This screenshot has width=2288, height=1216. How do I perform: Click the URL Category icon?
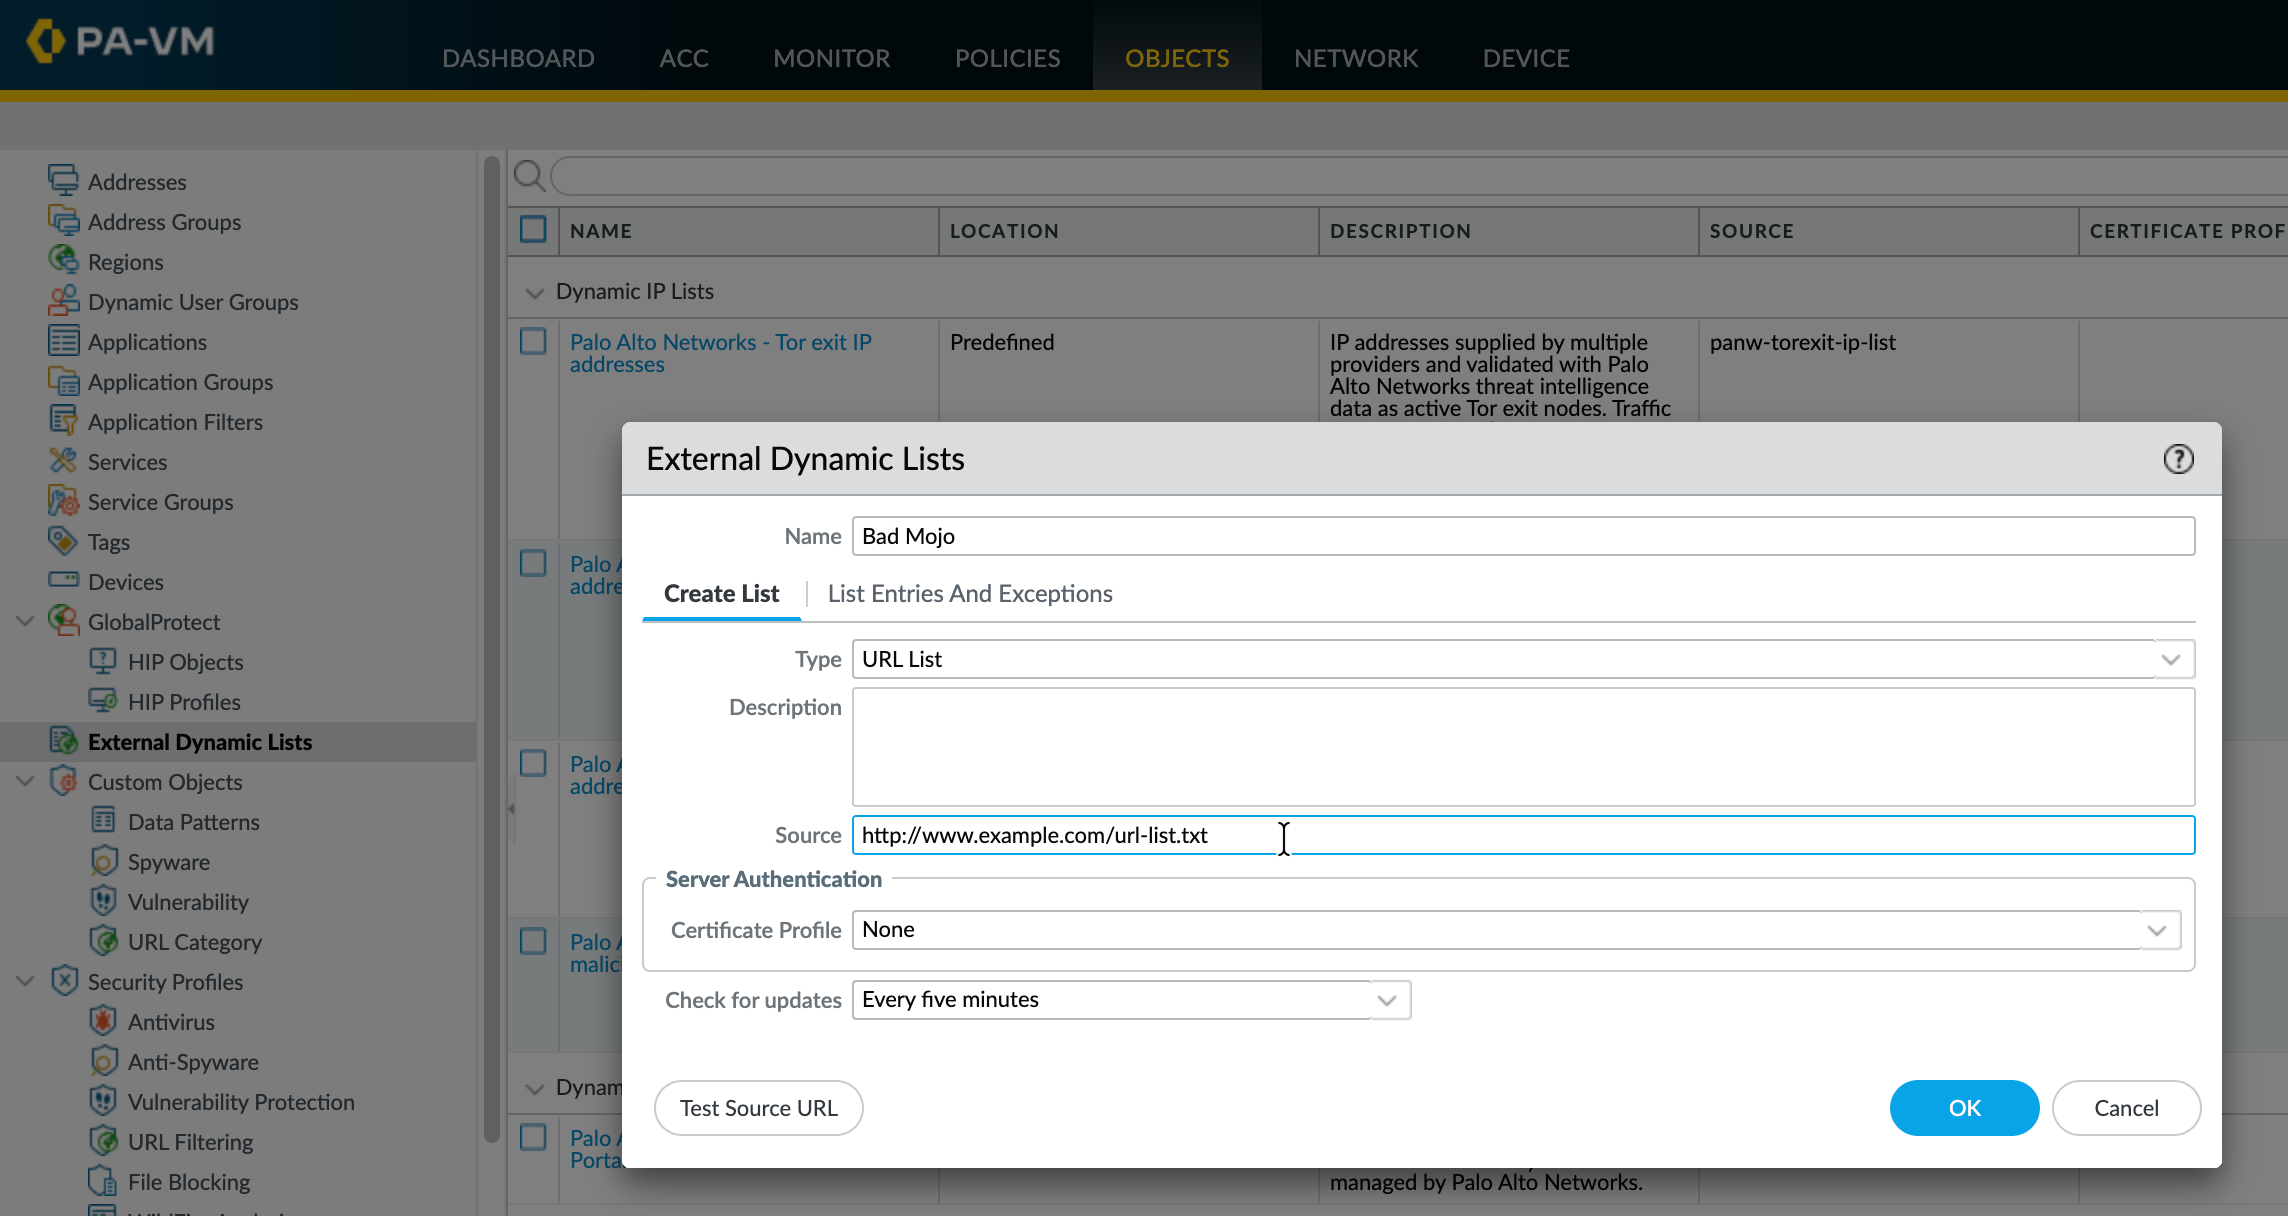103,941
